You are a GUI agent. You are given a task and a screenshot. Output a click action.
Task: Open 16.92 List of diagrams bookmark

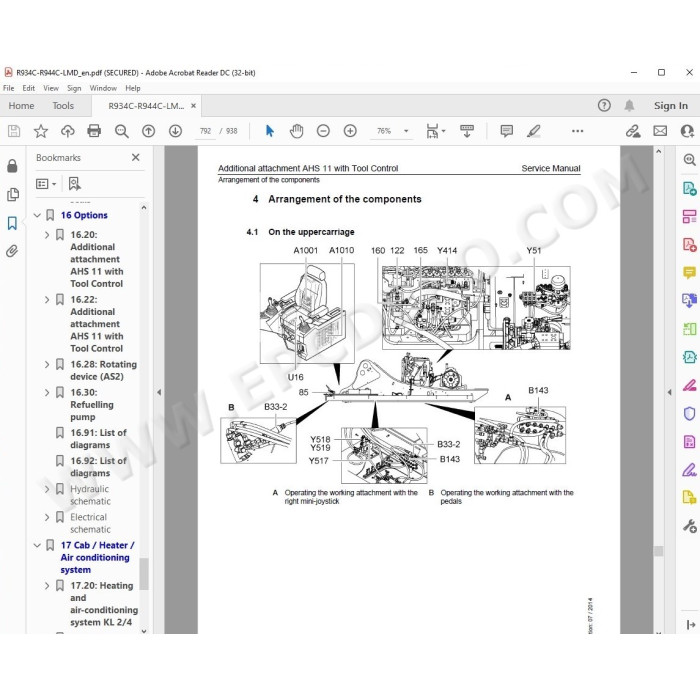tap(98, 467)
